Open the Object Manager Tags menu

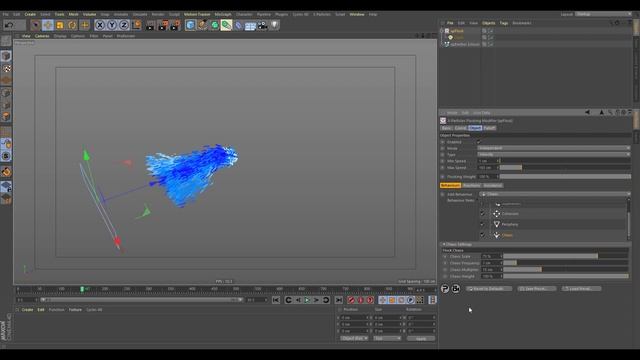click(x=504, y=23)
